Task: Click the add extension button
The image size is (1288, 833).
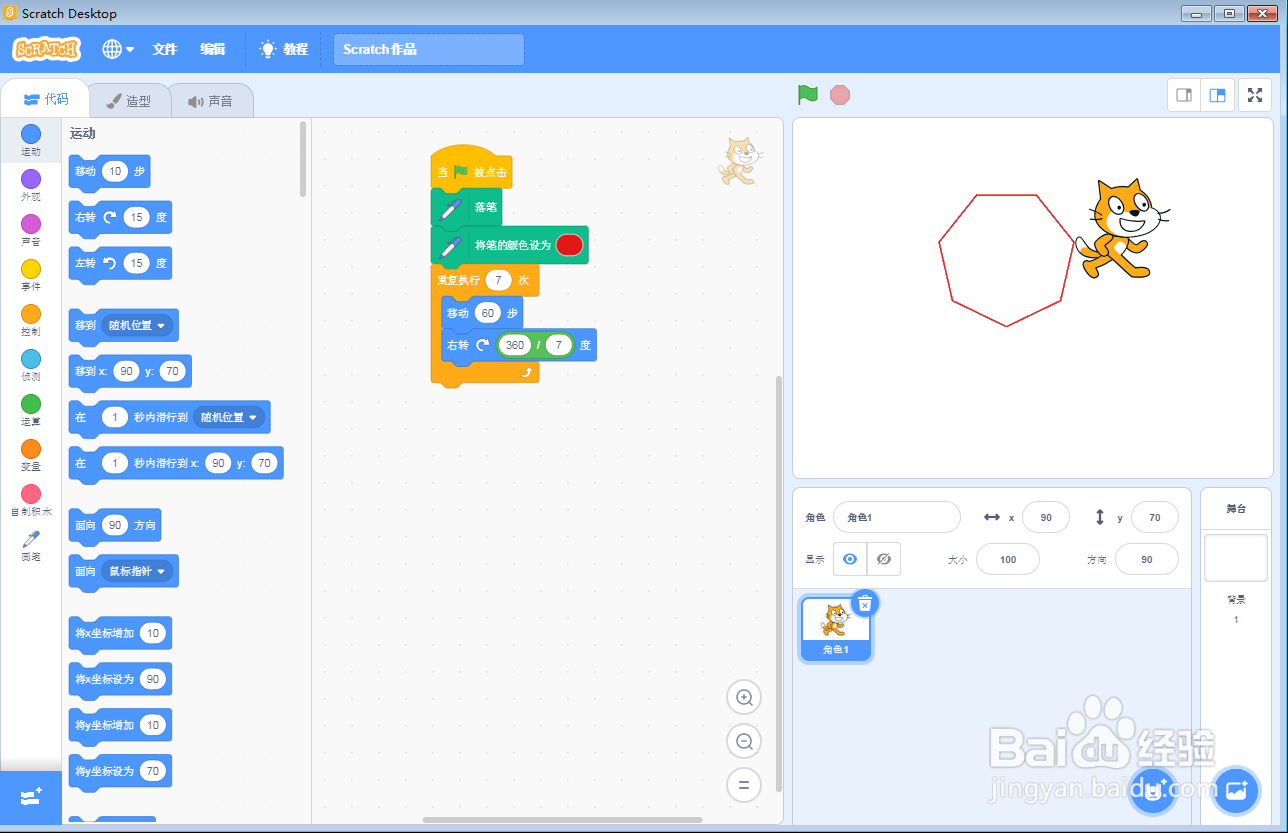Action: pos(31,797)
